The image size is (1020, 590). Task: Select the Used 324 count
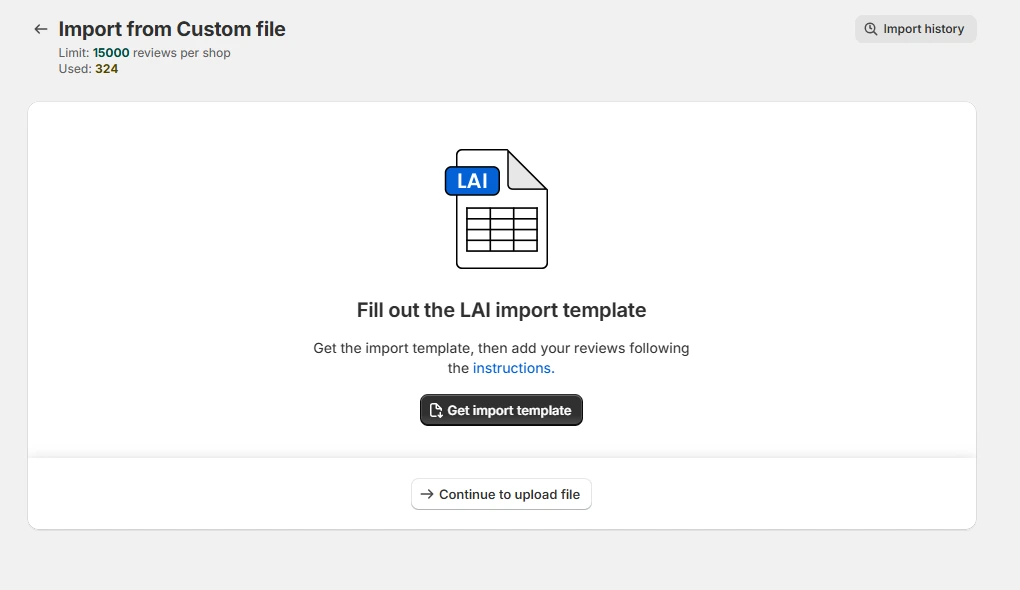(107, 69)
